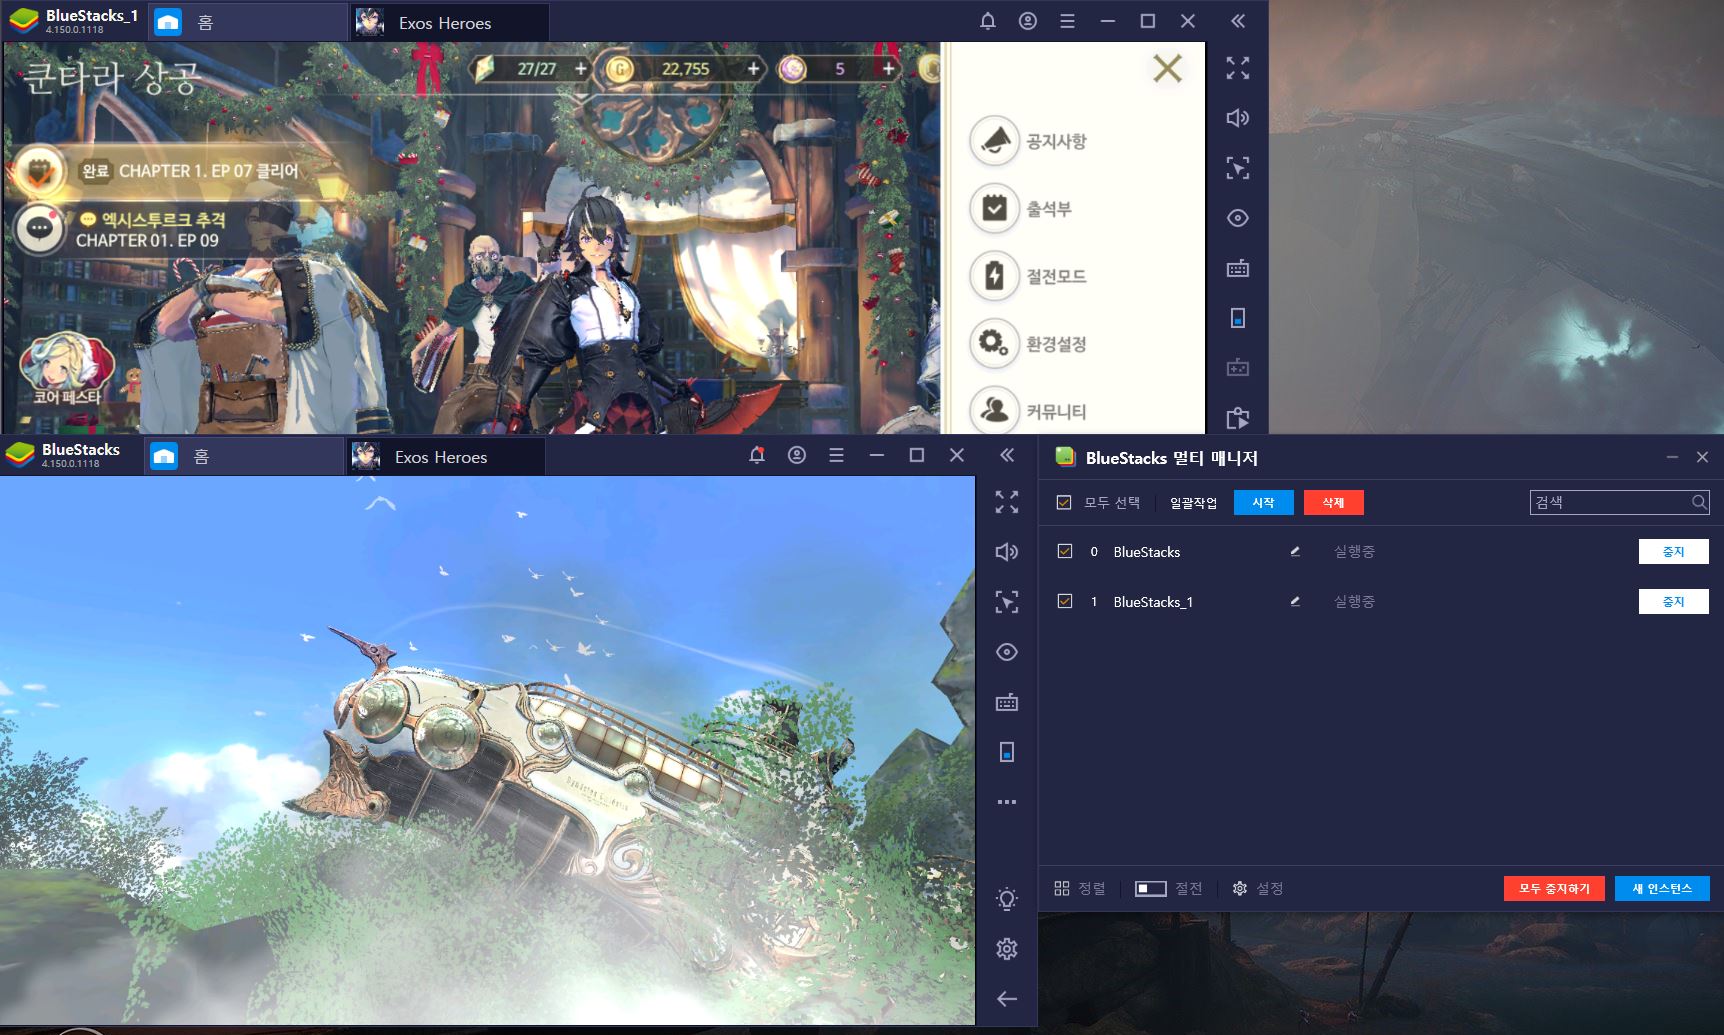Minimize the BlueStacks Multi Manager window
The image size is (1724, 1035).
[x=1672, y=457]
